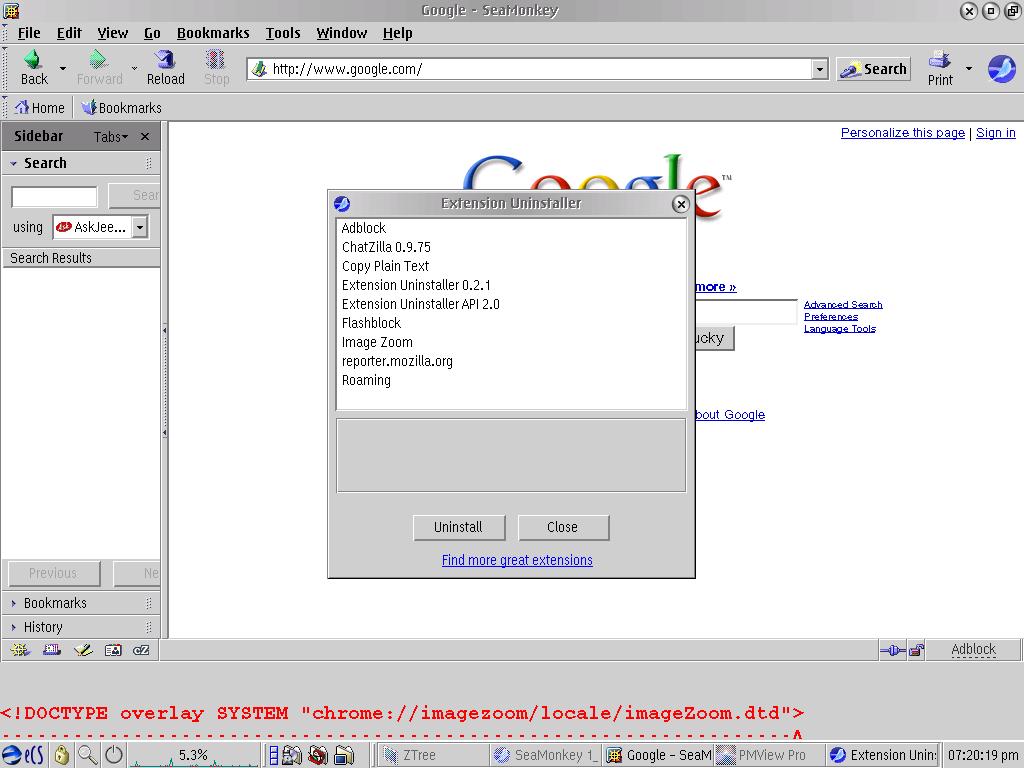Open the search engine dropdown in sidebar

140,227
